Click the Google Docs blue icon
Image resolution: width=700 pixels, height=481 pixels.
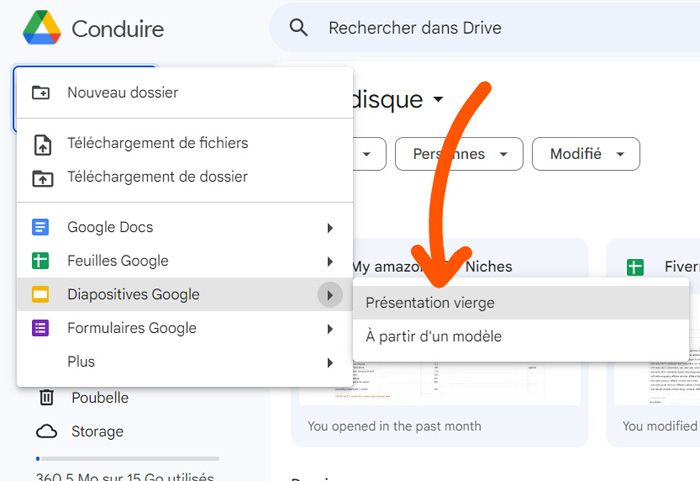point(40,227)
